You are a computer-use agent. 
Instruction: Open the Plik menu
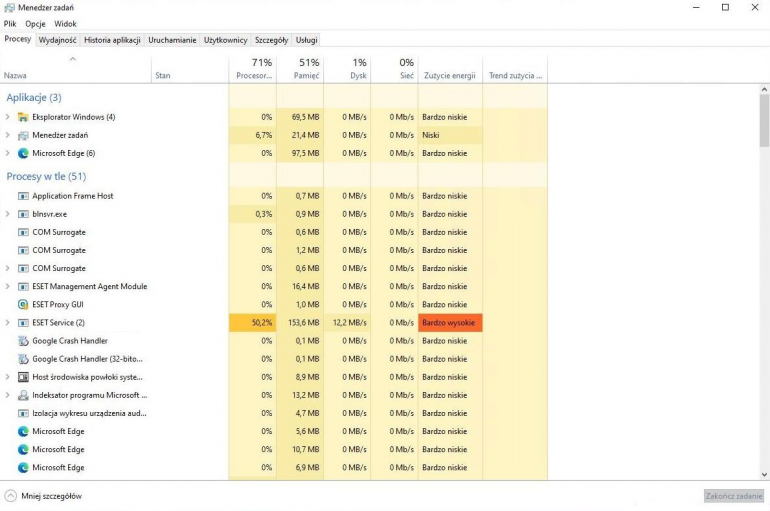coord(10,24)
